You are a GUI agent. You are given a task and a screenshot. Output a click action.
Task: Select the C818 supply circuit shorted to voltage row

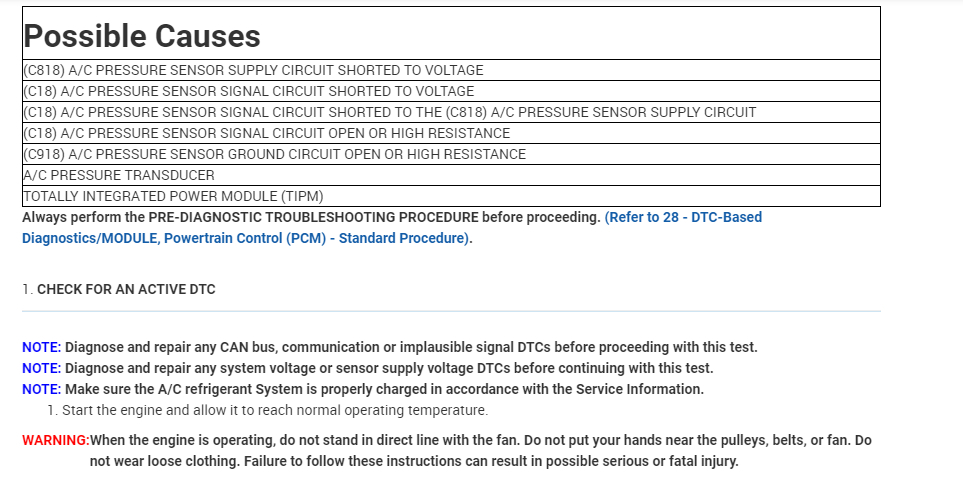click(253, 71)
